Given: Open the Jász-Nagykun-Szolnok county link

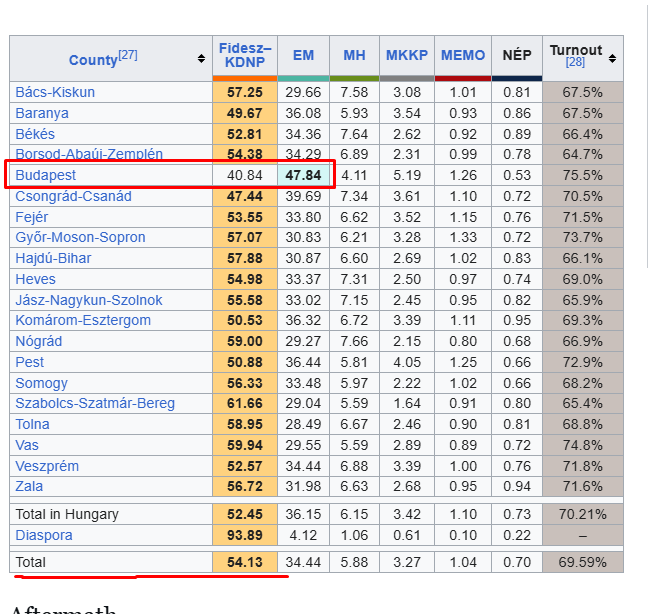Looking at the screenshot, I should pos(89,300).
